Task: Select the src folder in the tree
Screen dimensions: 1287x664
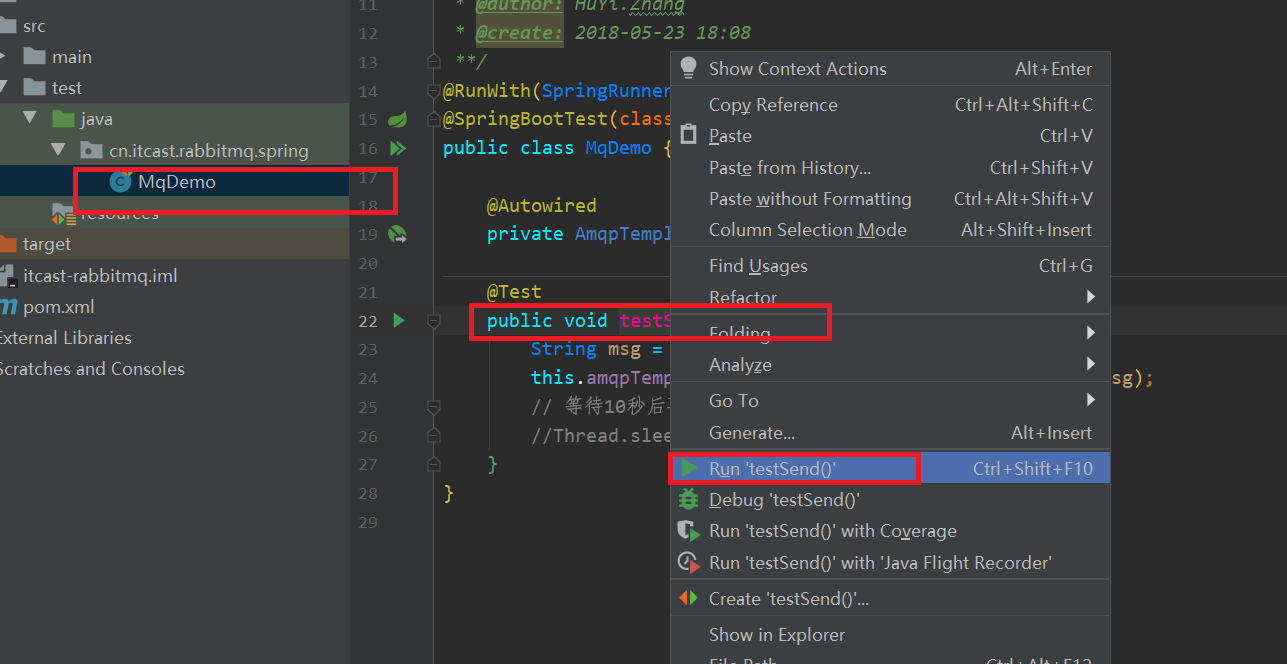Action: coord(34,26)
